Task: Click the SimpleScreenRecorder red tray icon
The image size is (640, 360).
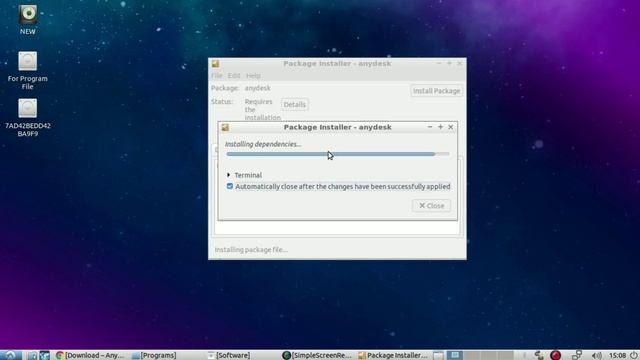Action: (555, 355)
